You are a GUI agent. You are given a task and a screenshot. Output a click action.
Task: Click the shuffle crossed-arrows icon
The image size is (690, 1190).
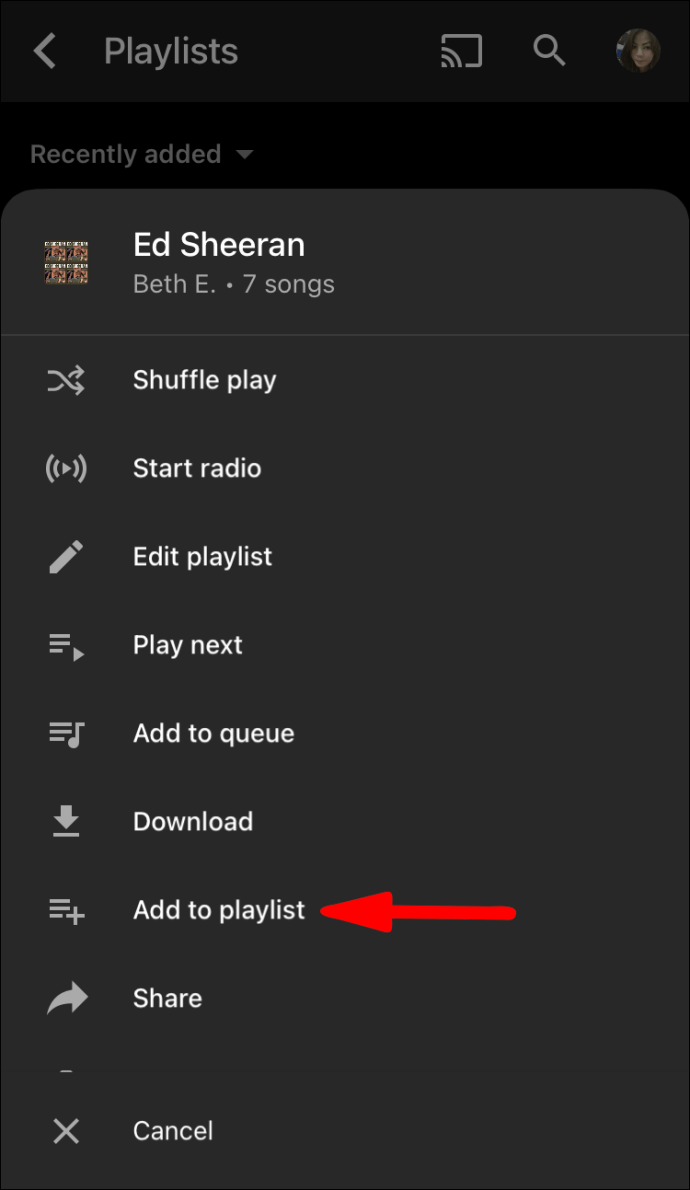[x=66, y=380]
